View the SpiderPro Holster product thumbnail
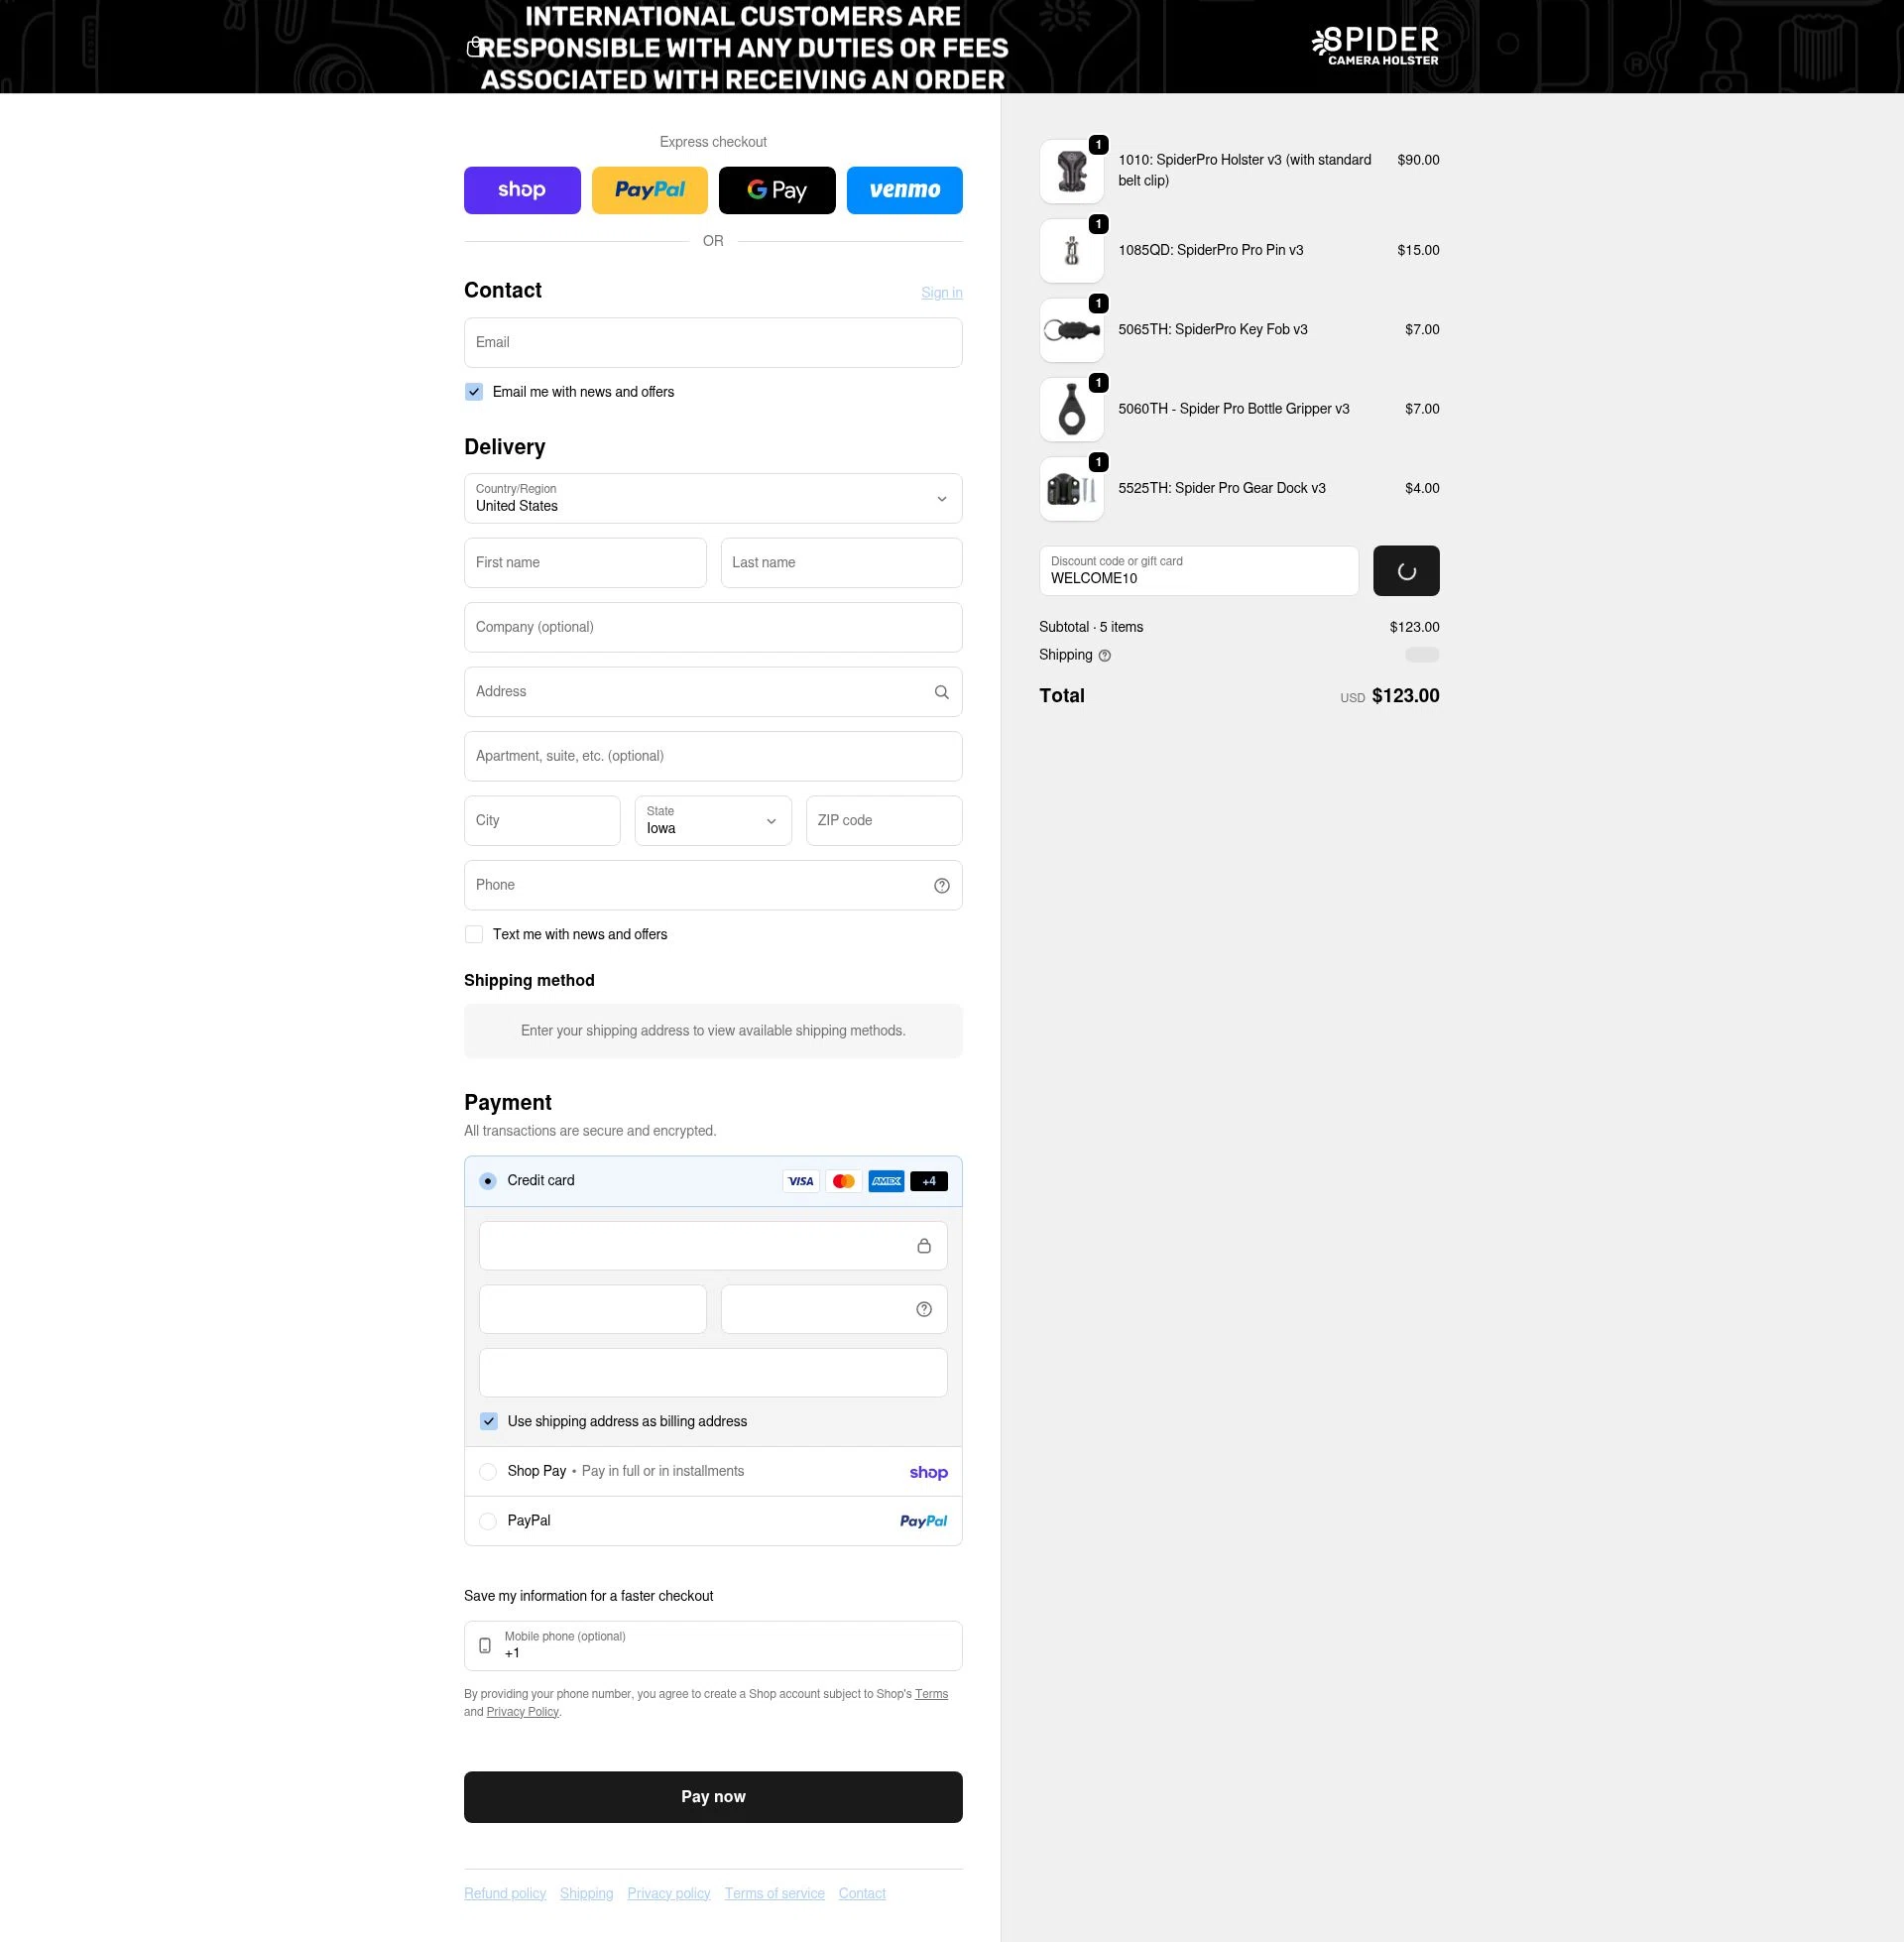The width and height of the screenshot is (1904, 1942). click(1071, 170)
